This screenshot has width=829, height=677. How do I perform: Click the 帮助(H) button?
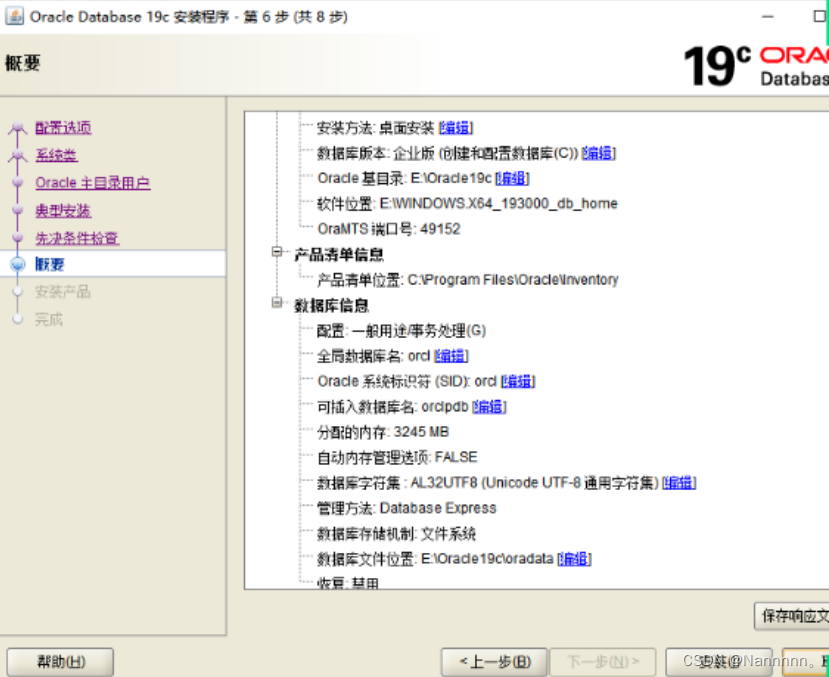click(59, 661)
